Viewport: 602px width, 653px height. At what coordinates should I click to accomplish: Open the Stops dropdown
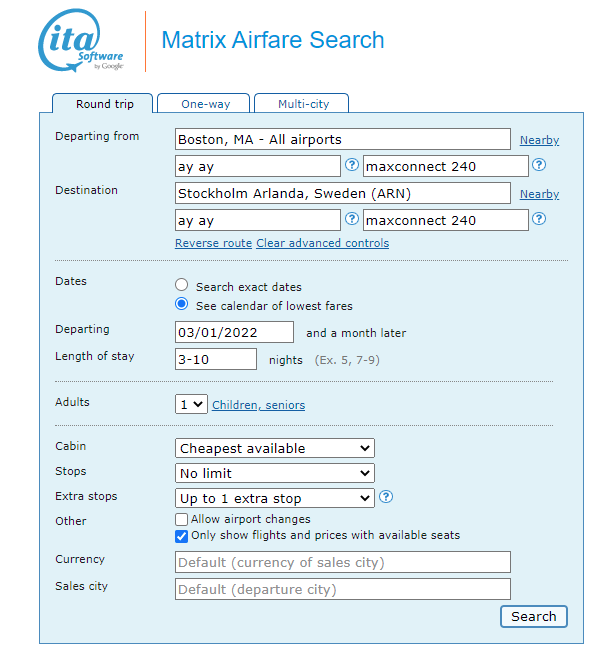point(275,473)
